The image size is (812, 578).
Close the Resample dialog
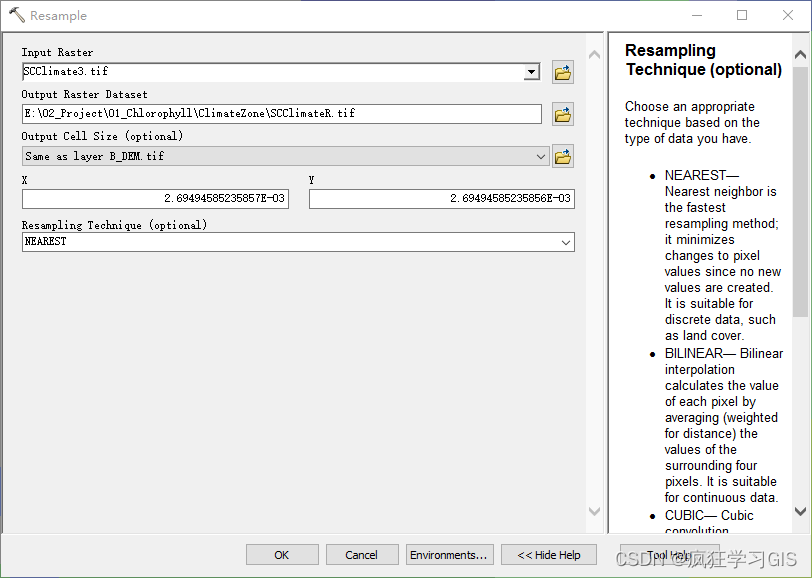788,15
